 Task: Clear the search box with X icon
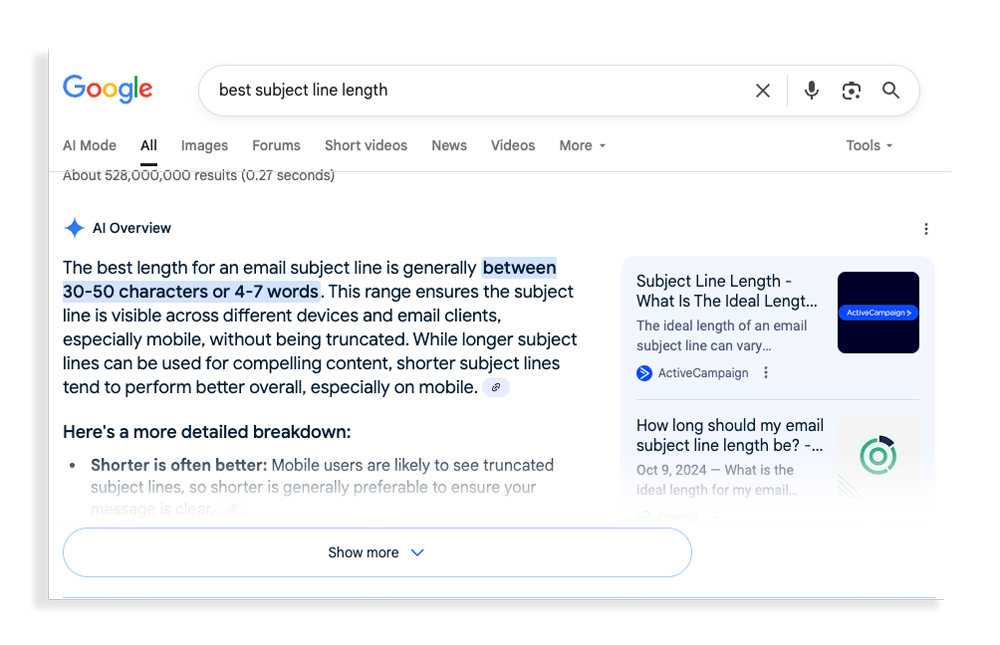point(763,91)
